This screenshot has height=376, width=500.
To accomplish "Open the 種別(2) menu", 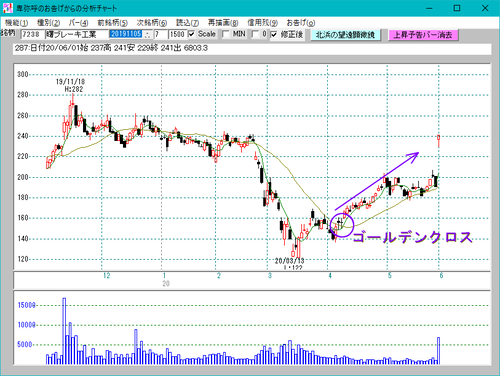I will click(48, 23).
